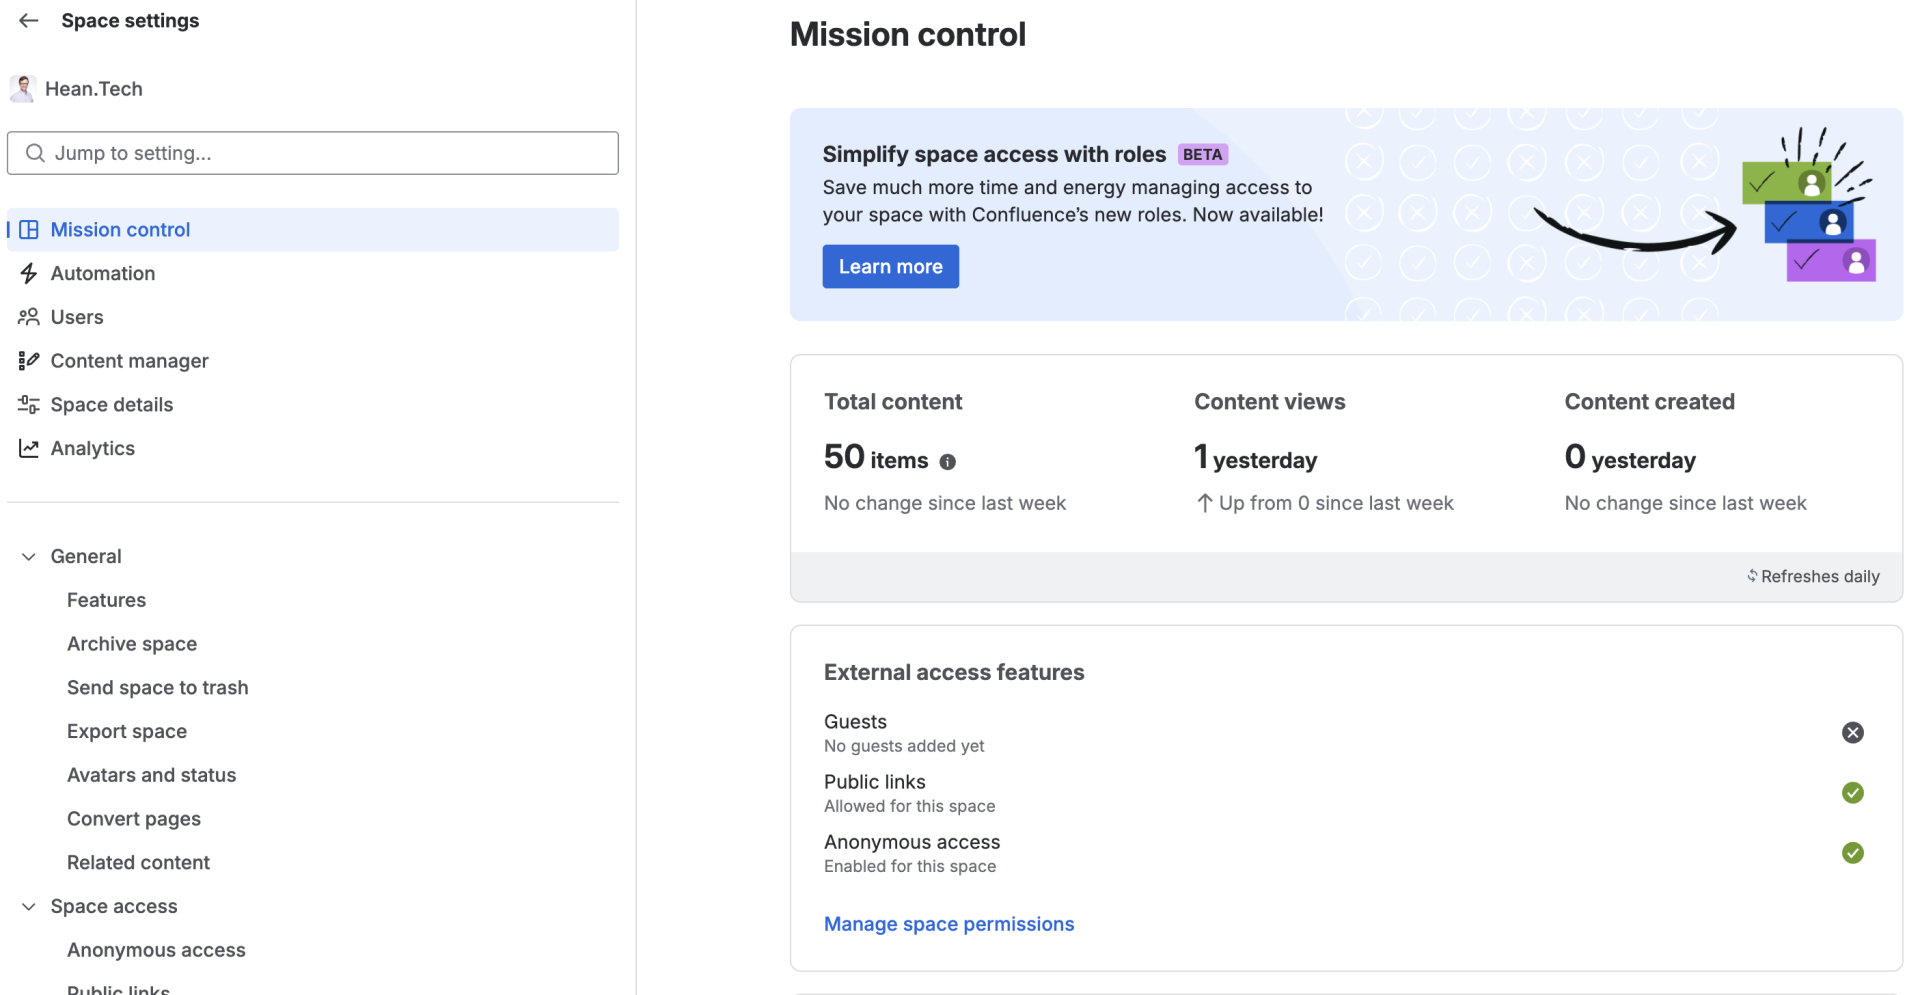1920x995 pixels.
Task: Collapse the Space access section chevron
Action: pyautogui.click(x=29, y=907)
